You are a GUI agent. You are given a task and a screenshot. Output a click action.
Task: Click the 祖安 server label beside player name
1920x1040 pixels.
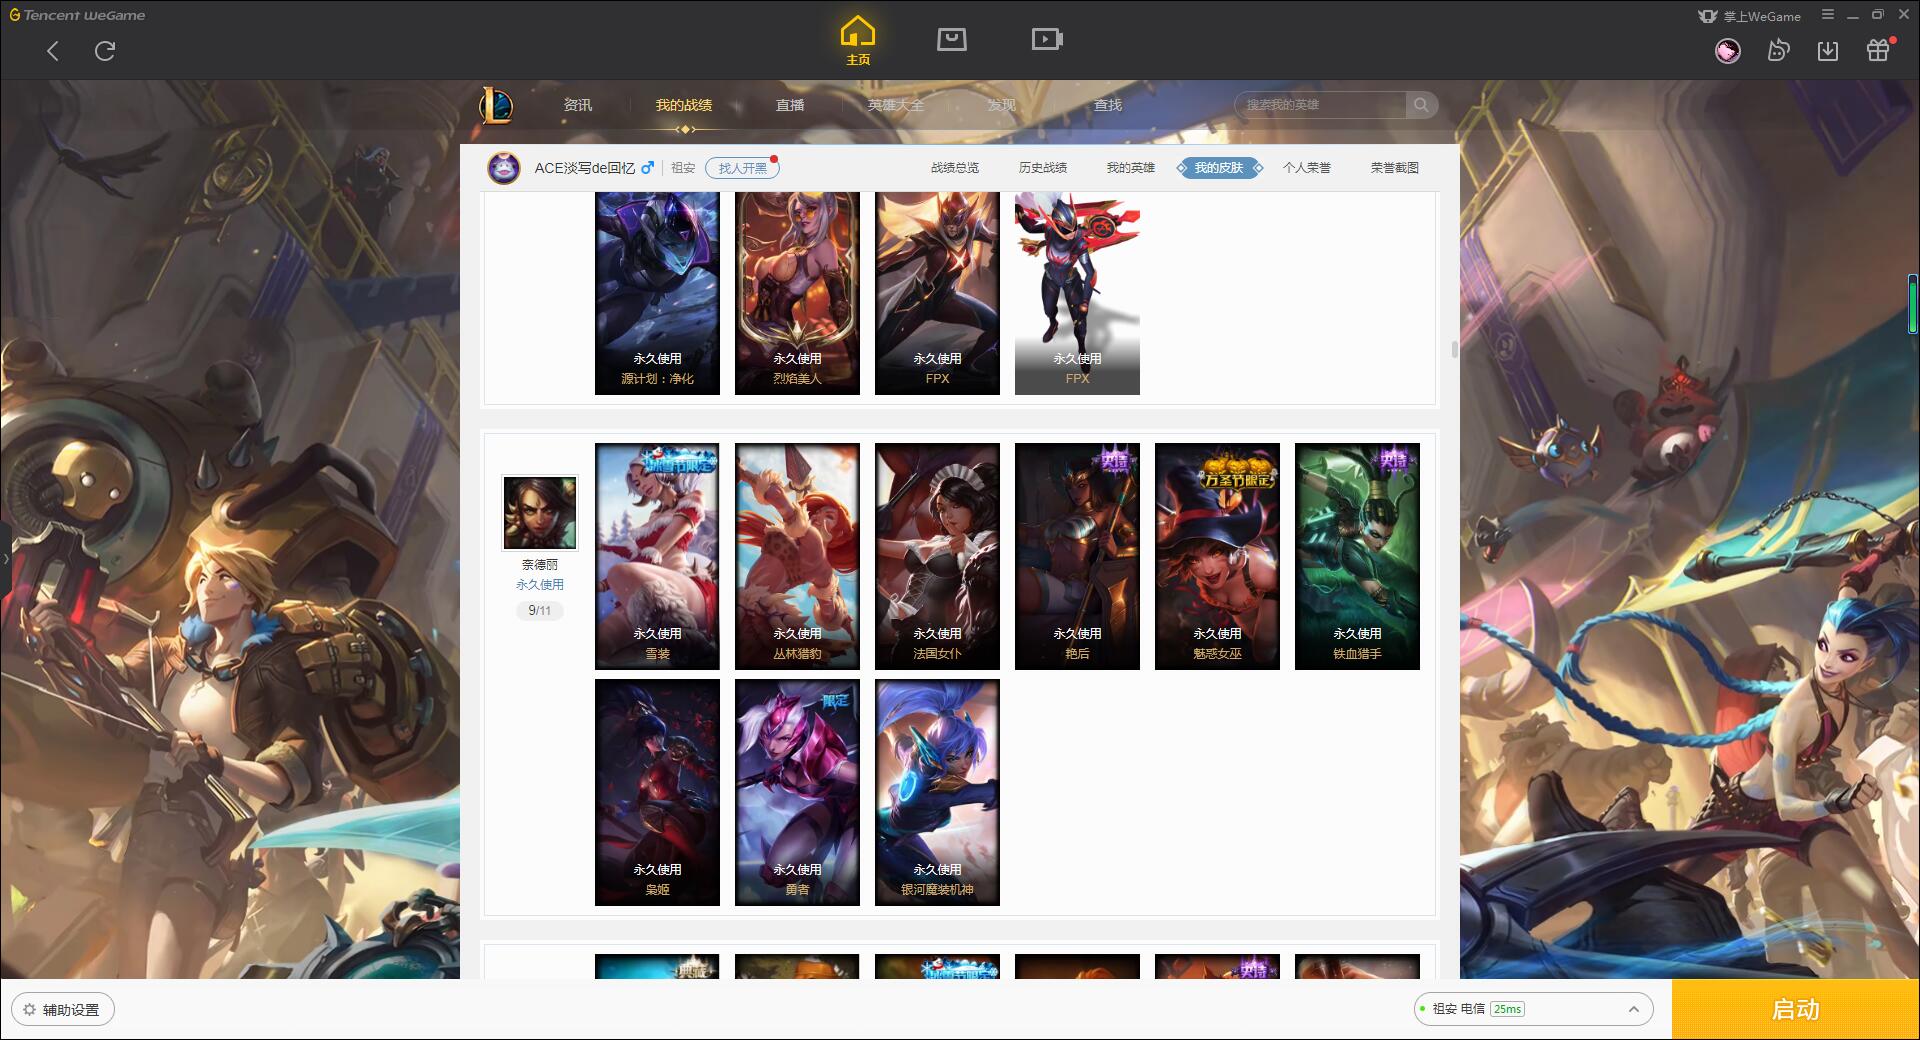point(683,168)
